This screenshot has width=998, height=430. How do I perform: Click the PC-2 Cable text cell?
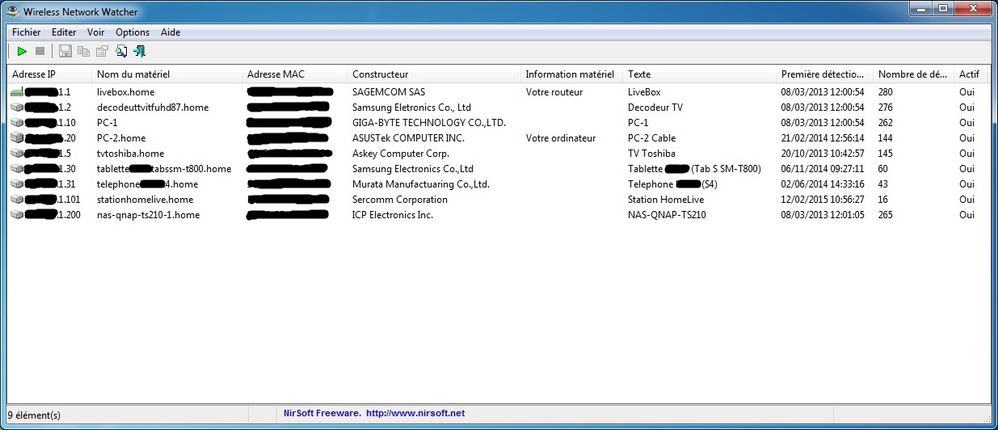pyautogui.click(x=652, y=138)
